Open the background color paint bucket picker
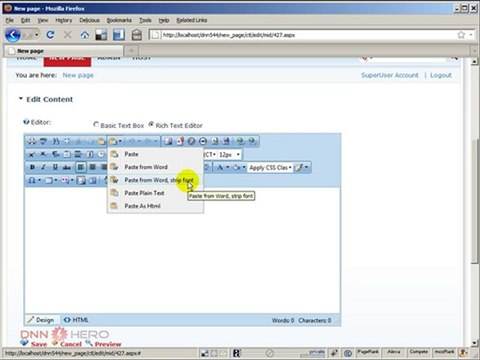 pyautogui.click(x=237, y=167)
